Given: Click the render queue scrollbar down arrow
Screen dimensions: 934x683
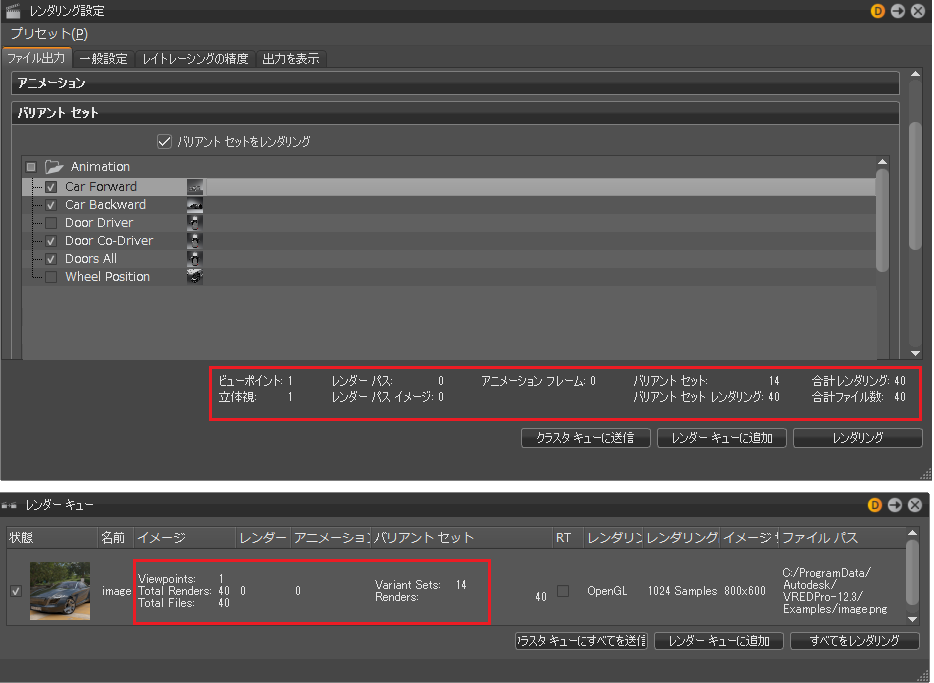Looking at the screenshot, I should tap(912, 619).
